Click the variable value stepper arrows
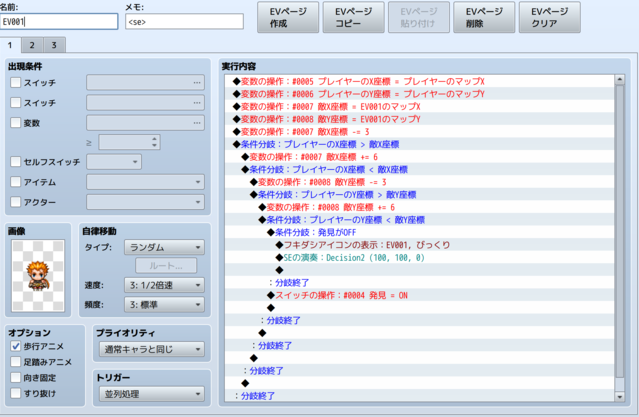Image resolution: width=639 pixels, height=417 pixels. [154, 142]
